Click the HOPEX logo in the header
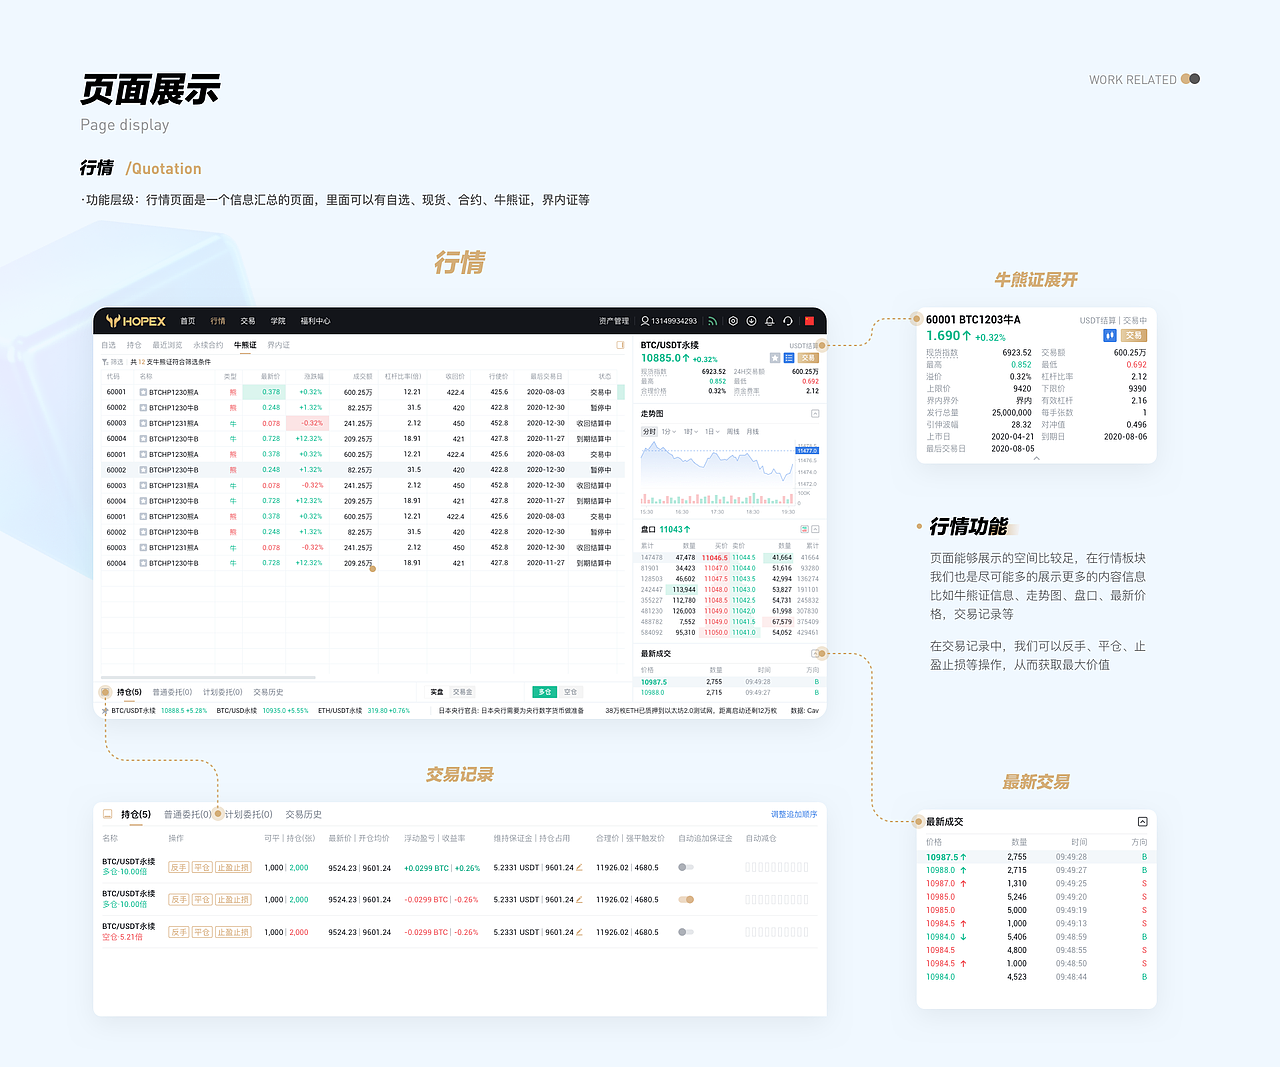This screenshot has height=1067, width=1280. [136, 321]
